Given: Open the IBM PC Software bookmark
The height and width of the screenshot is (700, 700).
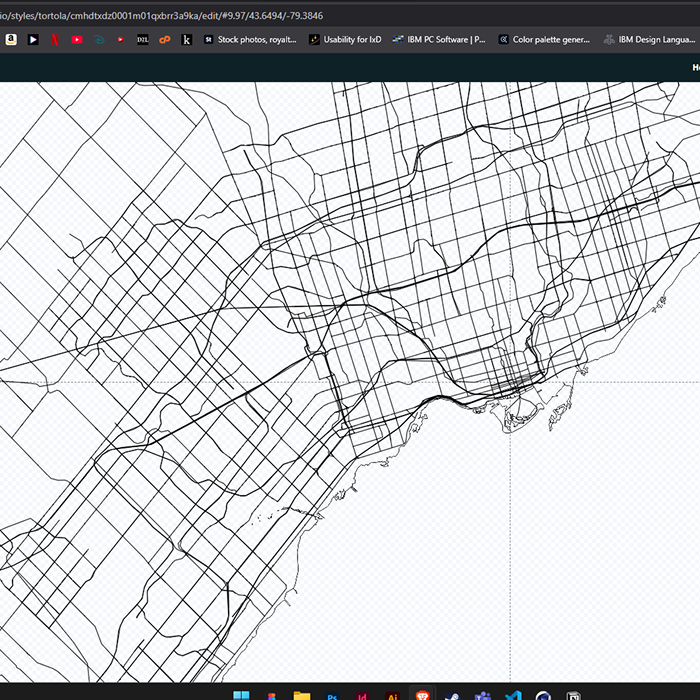Looking at the screenshot, I should tap(439, 40).
